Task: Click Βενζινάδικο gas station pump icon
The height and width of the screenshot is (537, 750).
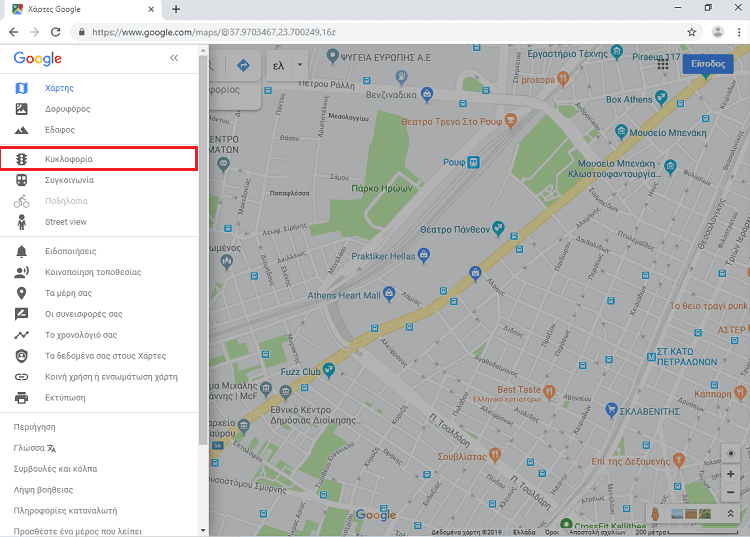Action: click(x=401, y=77)
